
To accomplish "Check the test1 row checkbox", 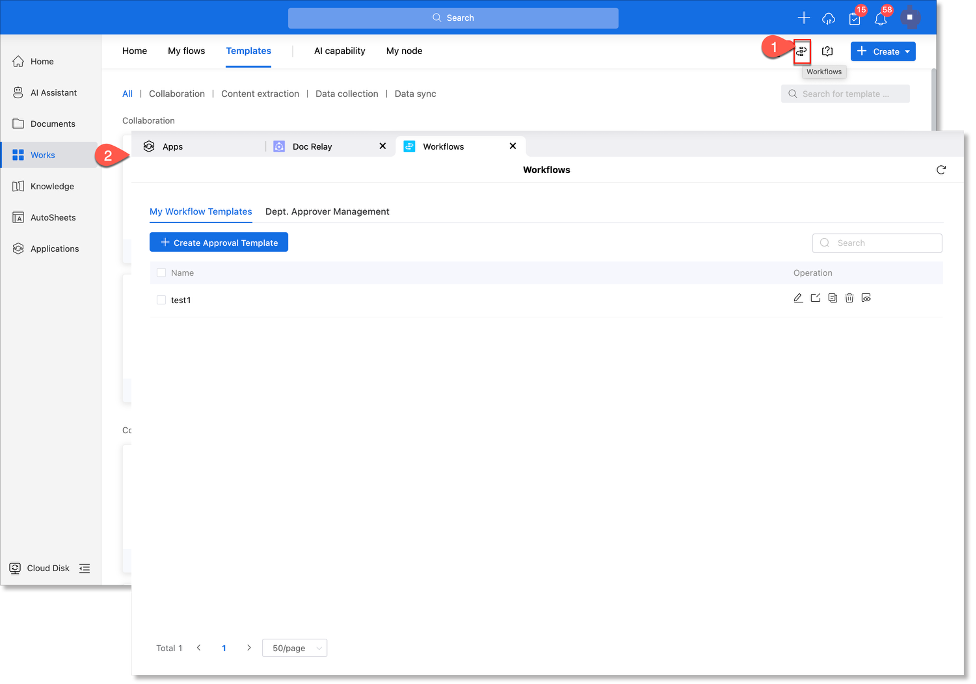I will (x=161, y=300).
